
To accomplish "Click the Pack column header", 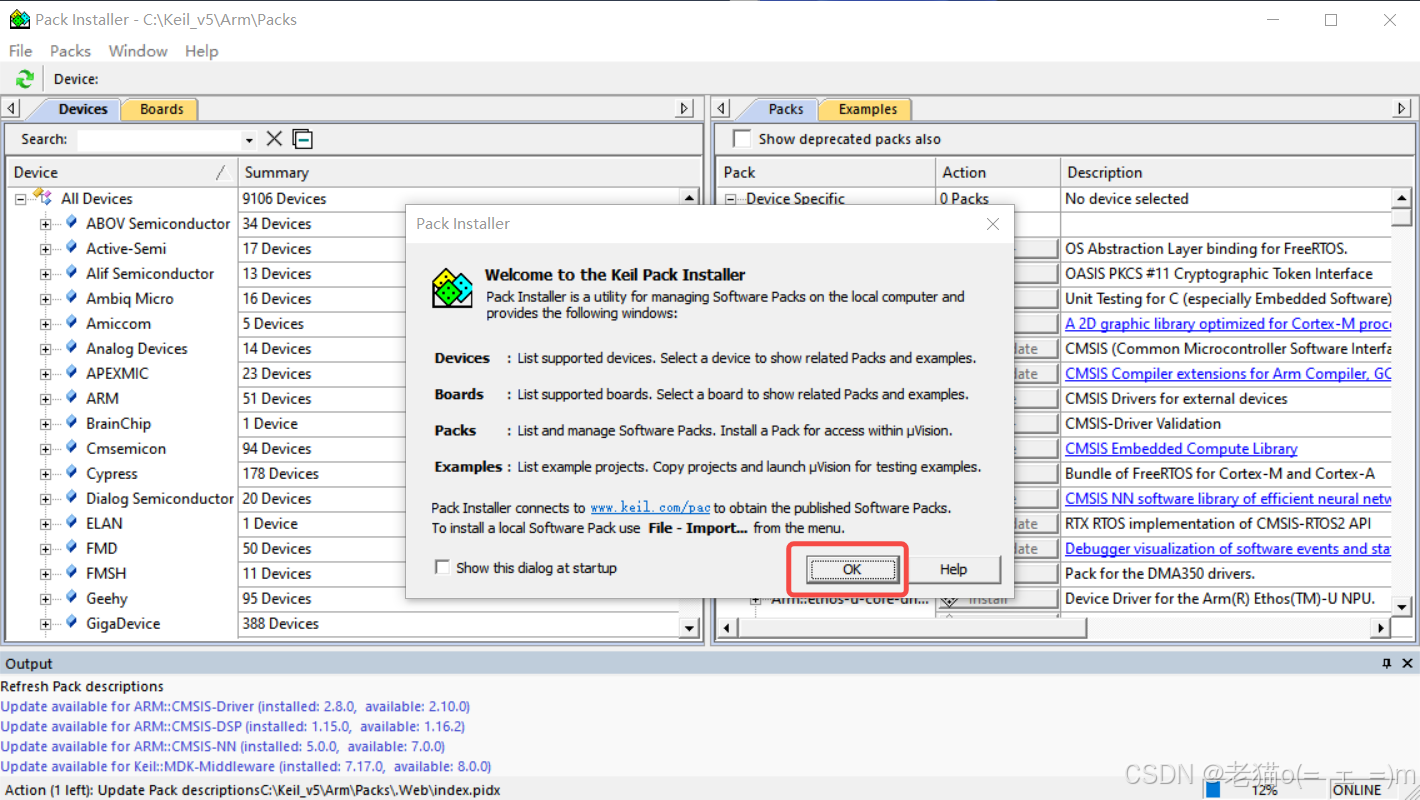I will click(826, 172).
